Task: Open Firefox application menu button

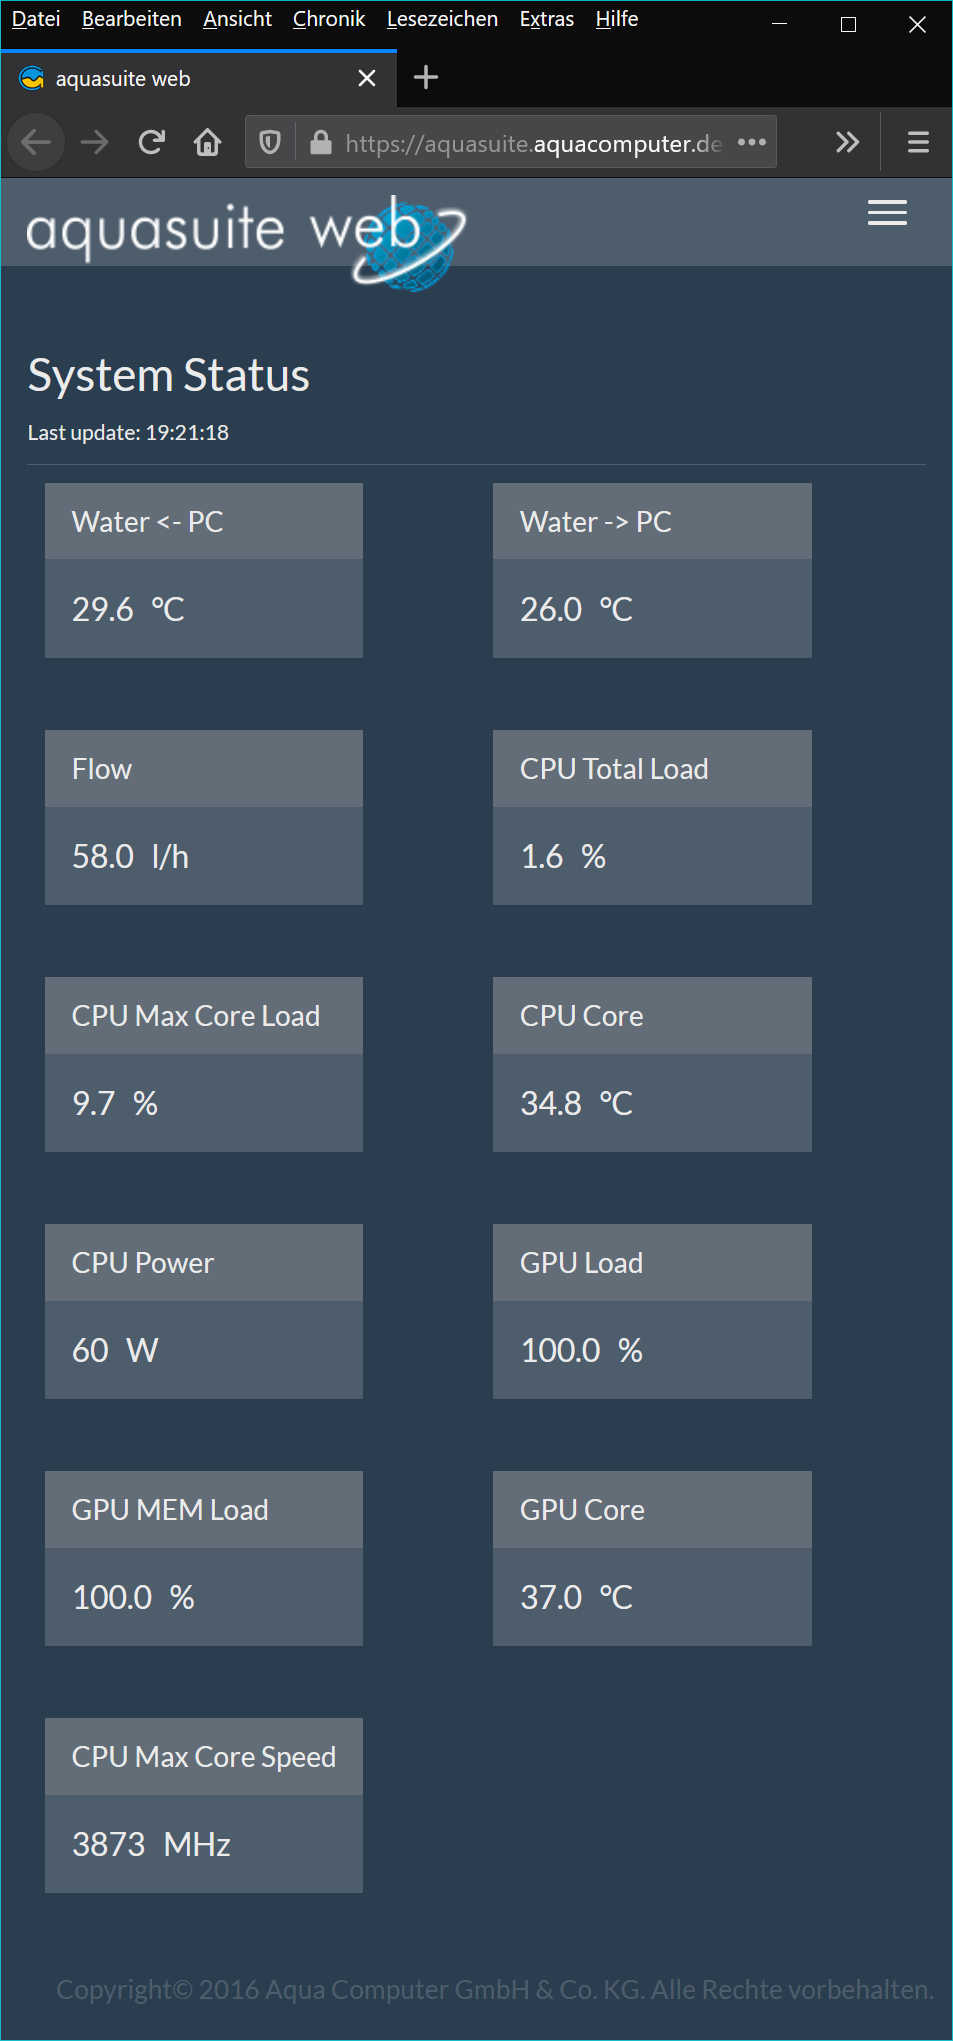Action: (x=918, y=143)
